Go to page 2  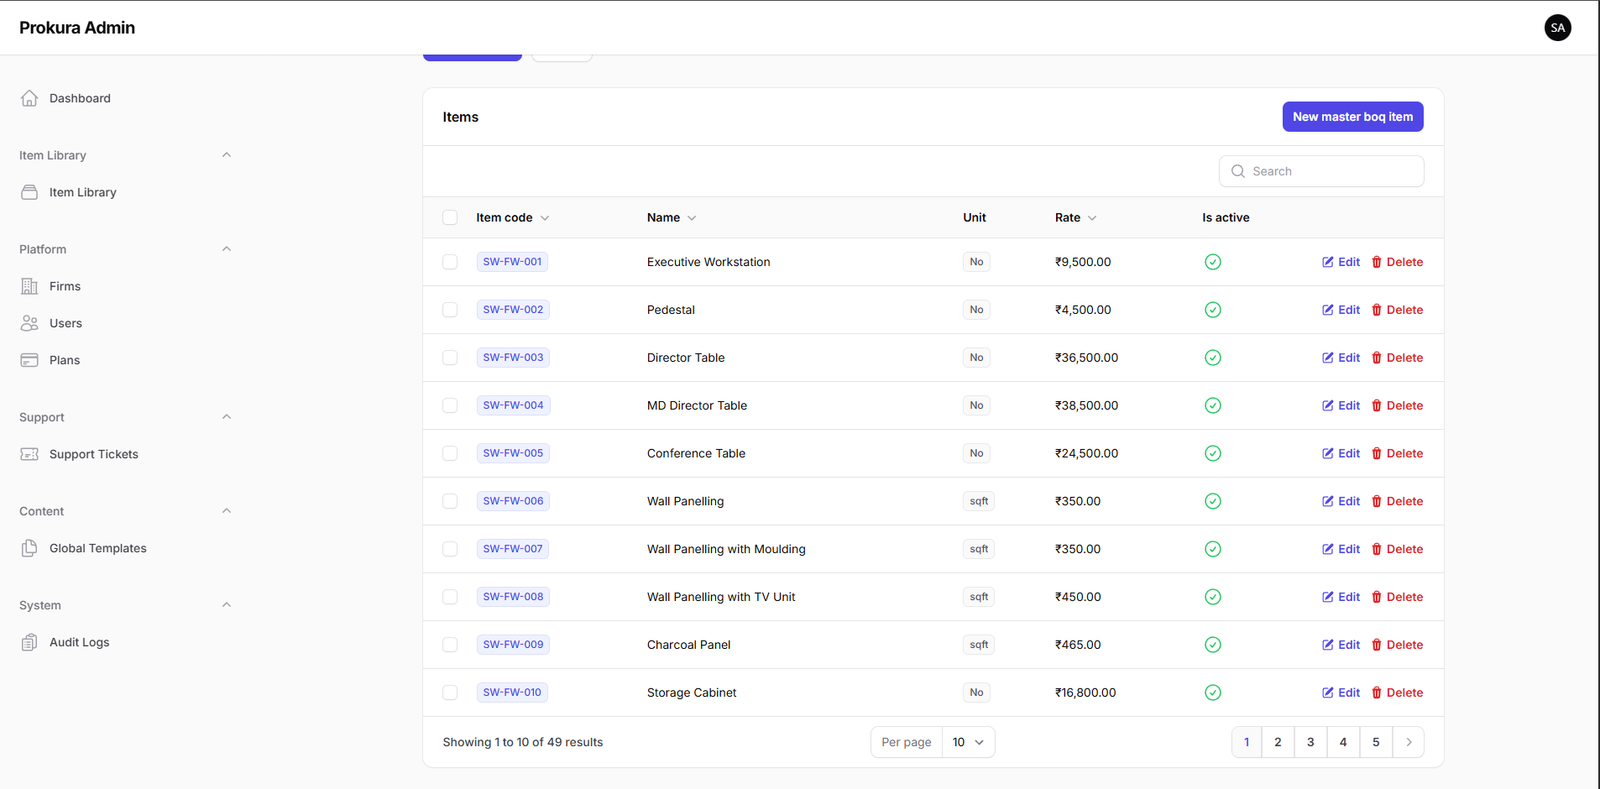(1278, 742)
